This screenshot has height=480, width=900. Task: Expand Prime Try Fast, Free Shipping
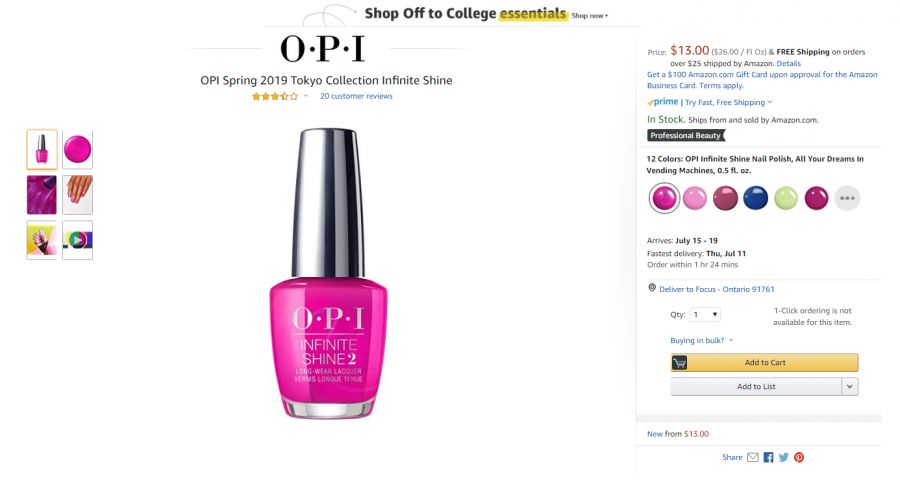click(728, 102)
